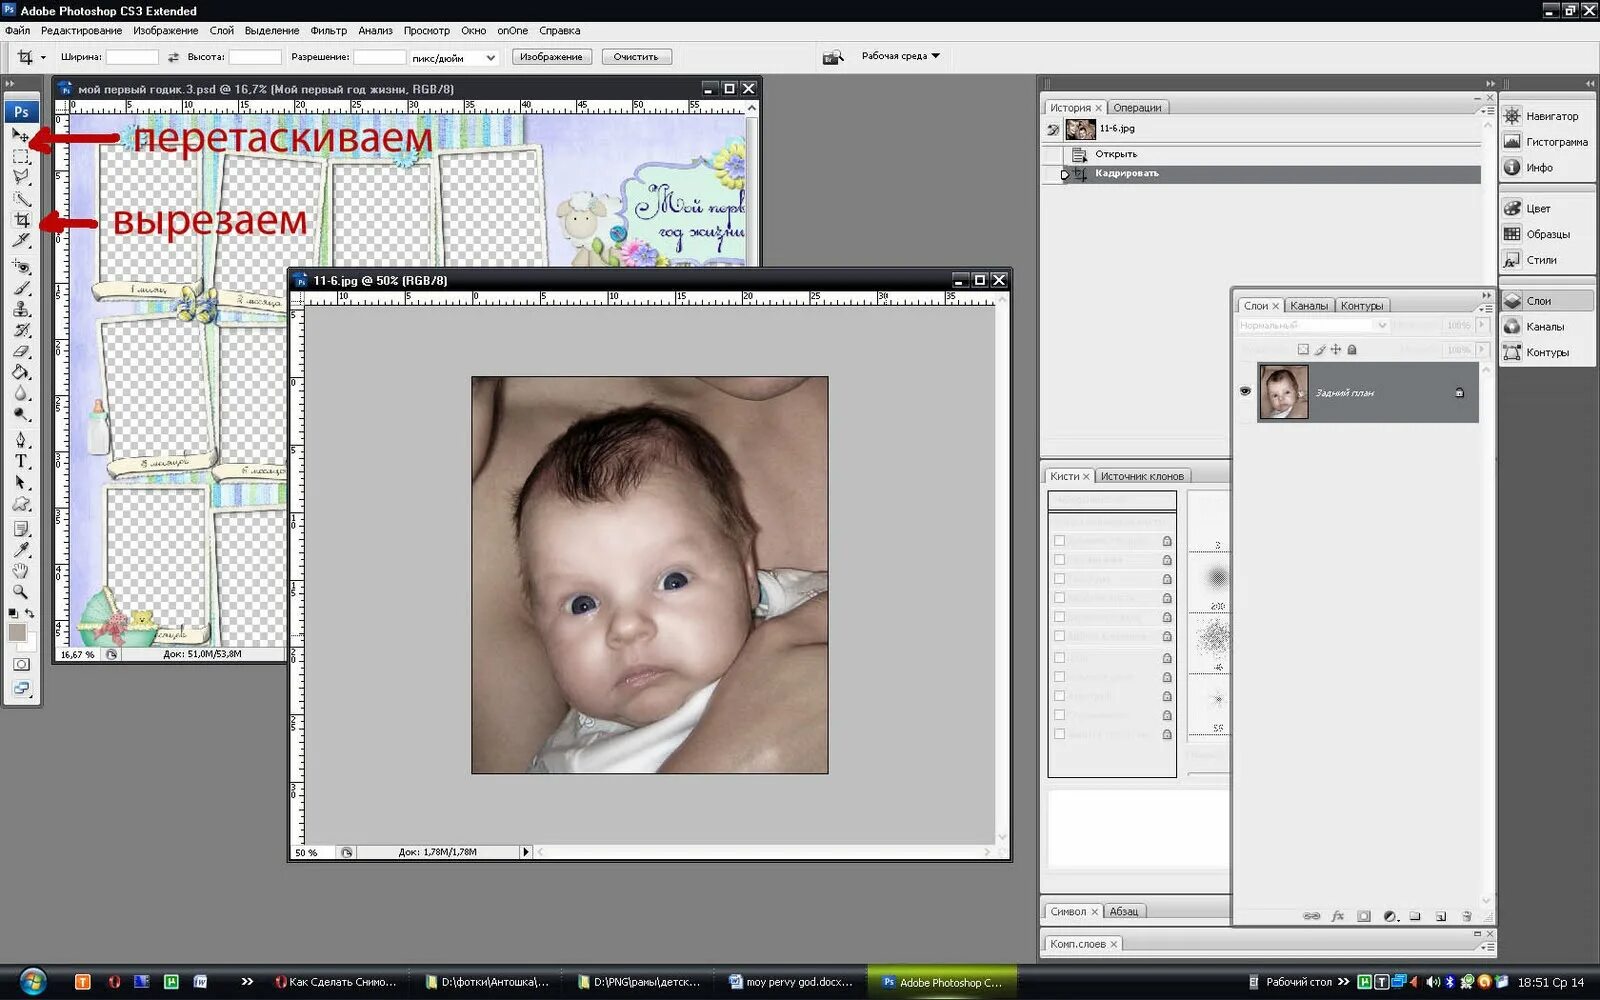Select the Pen tool

pos(20,440)
